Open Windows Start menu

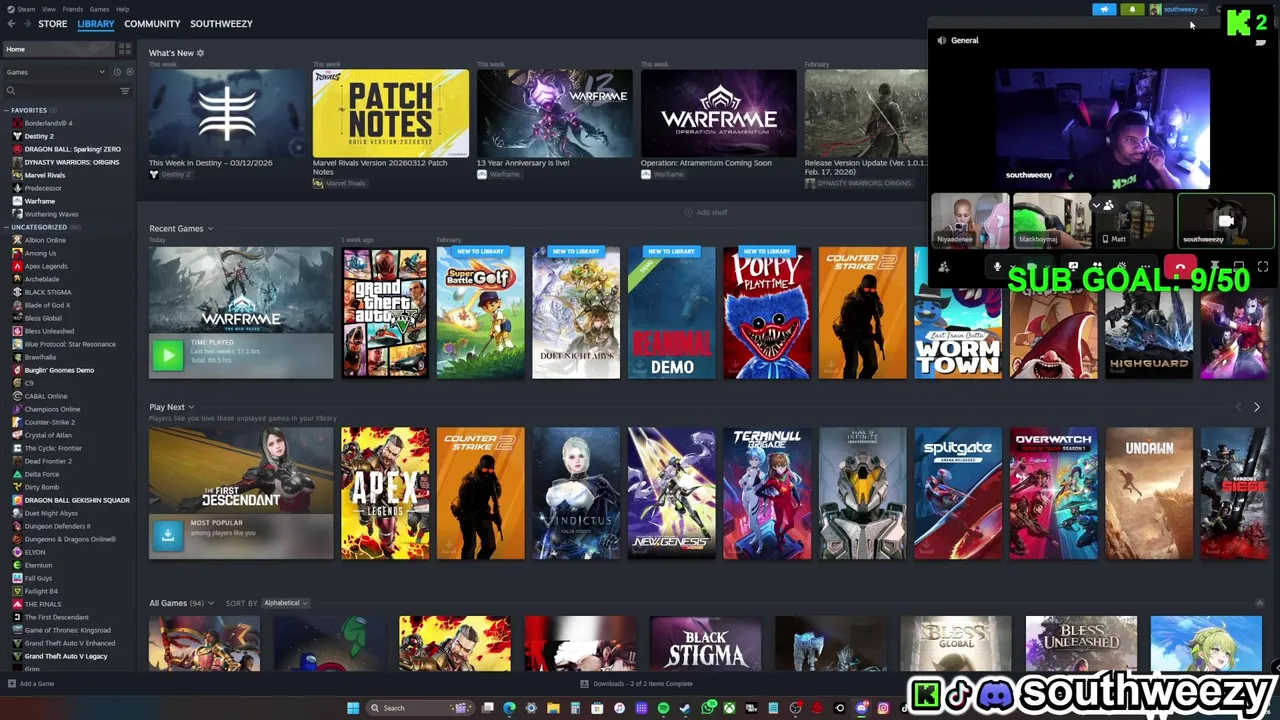coord(353,708)
